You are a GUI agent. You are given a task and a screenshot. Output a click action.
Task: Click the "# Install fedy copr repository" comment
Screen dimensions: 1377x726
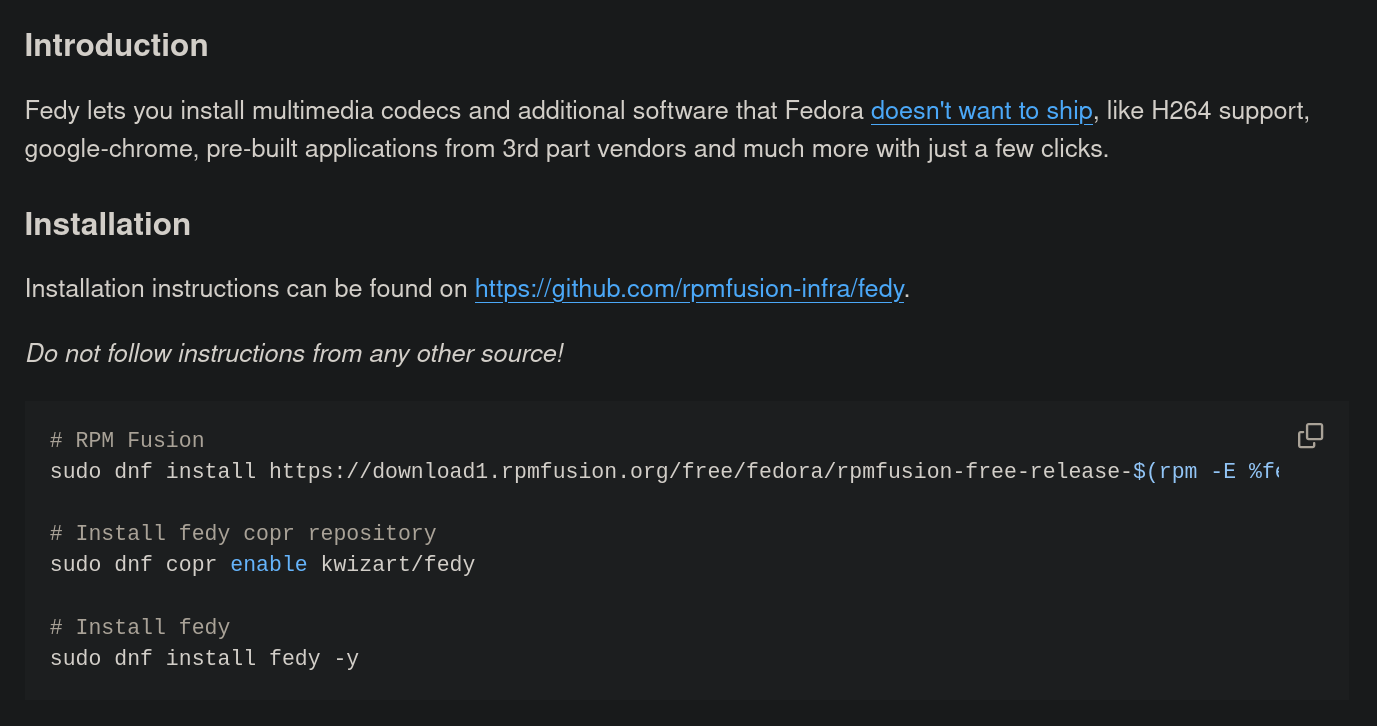243,533
